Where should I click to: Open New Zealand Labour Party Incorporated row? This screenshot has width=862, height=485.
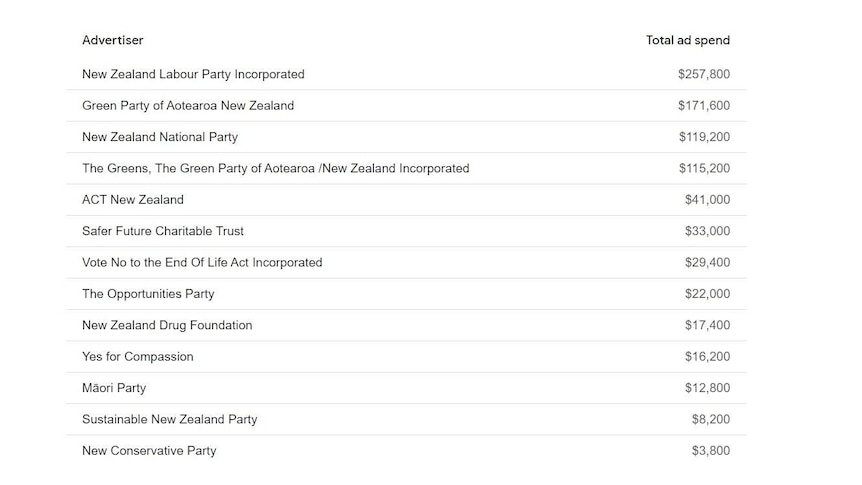tap(406, 74)
